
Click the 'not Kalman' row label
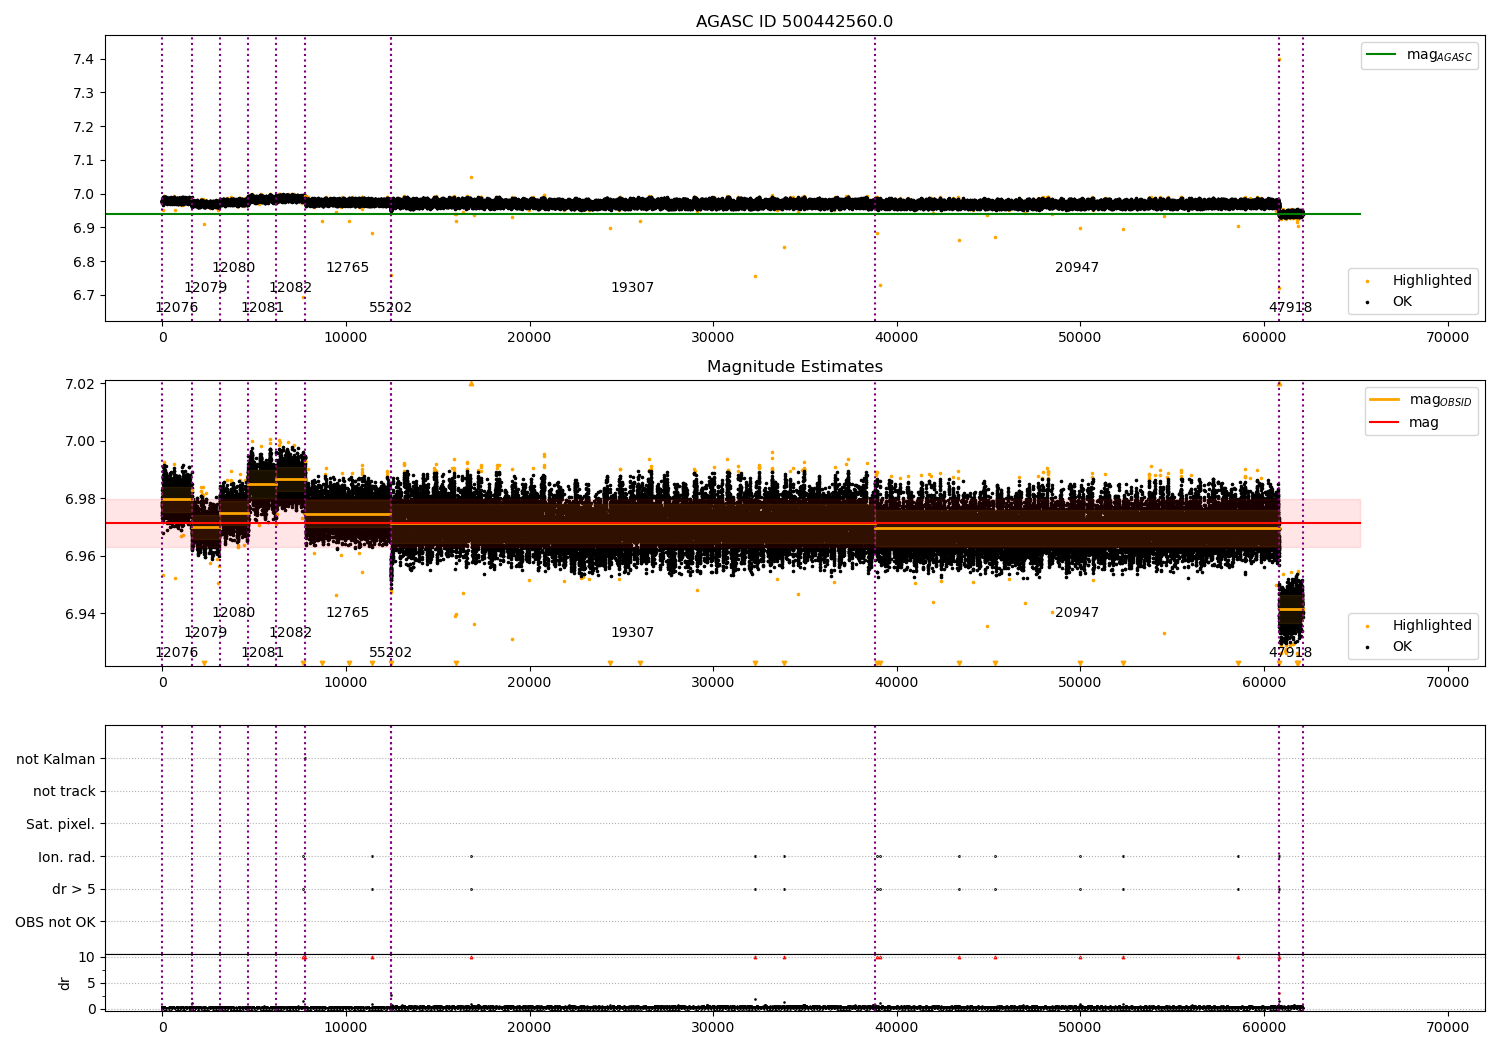(56, 759)
